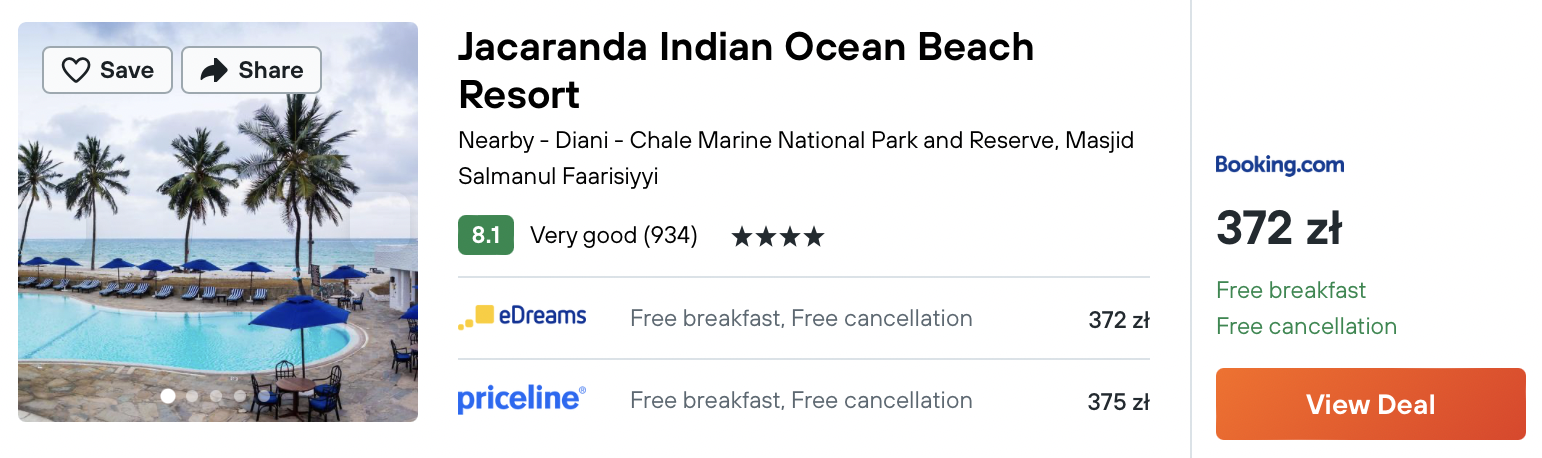
Task: Select the third image carousel dot
Action: tap(216, 396)
